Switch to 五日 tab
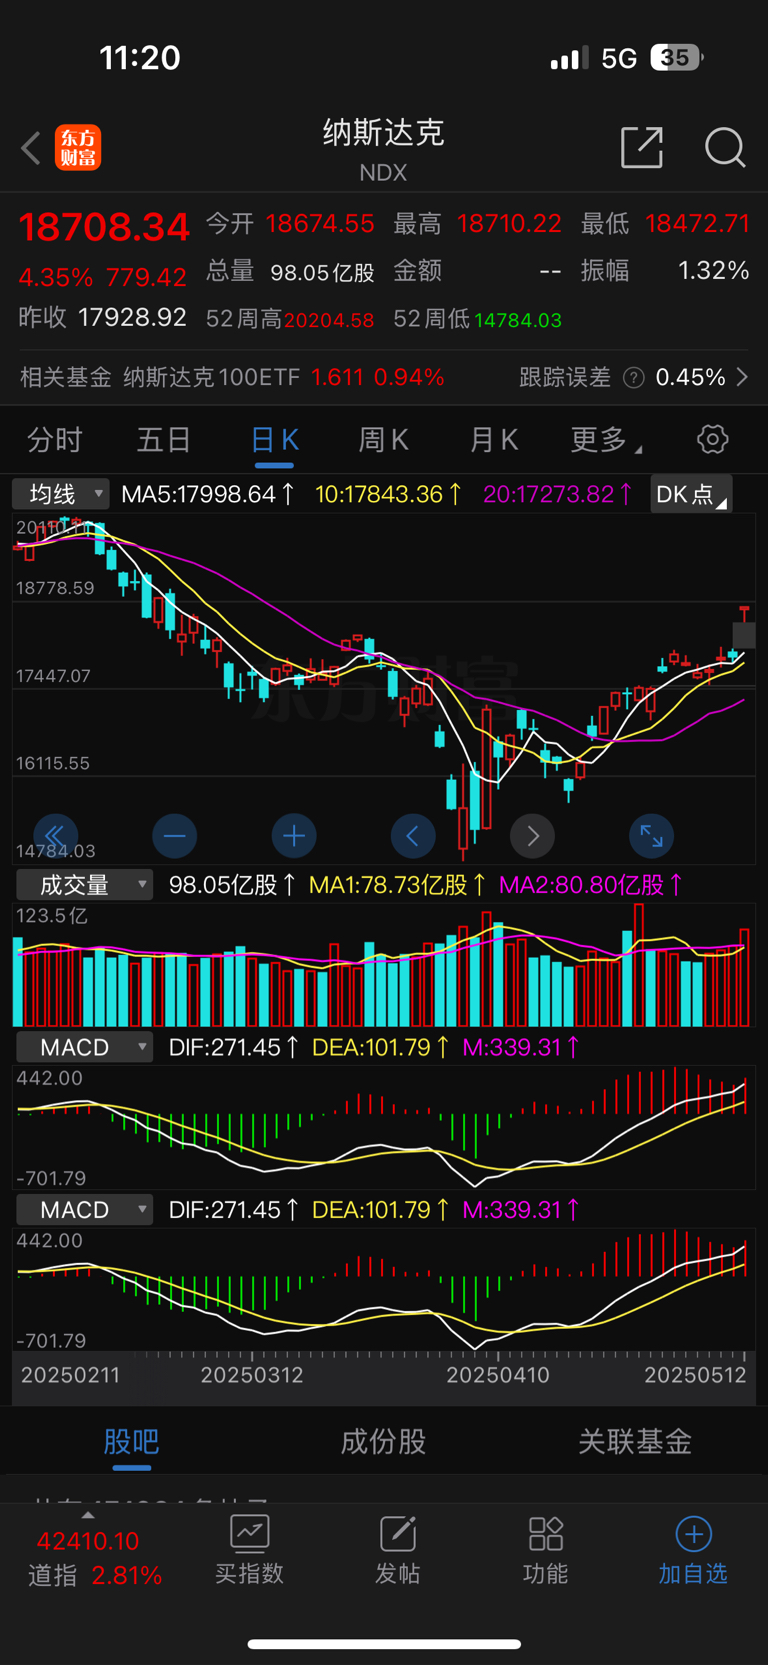 pos(164,440)
